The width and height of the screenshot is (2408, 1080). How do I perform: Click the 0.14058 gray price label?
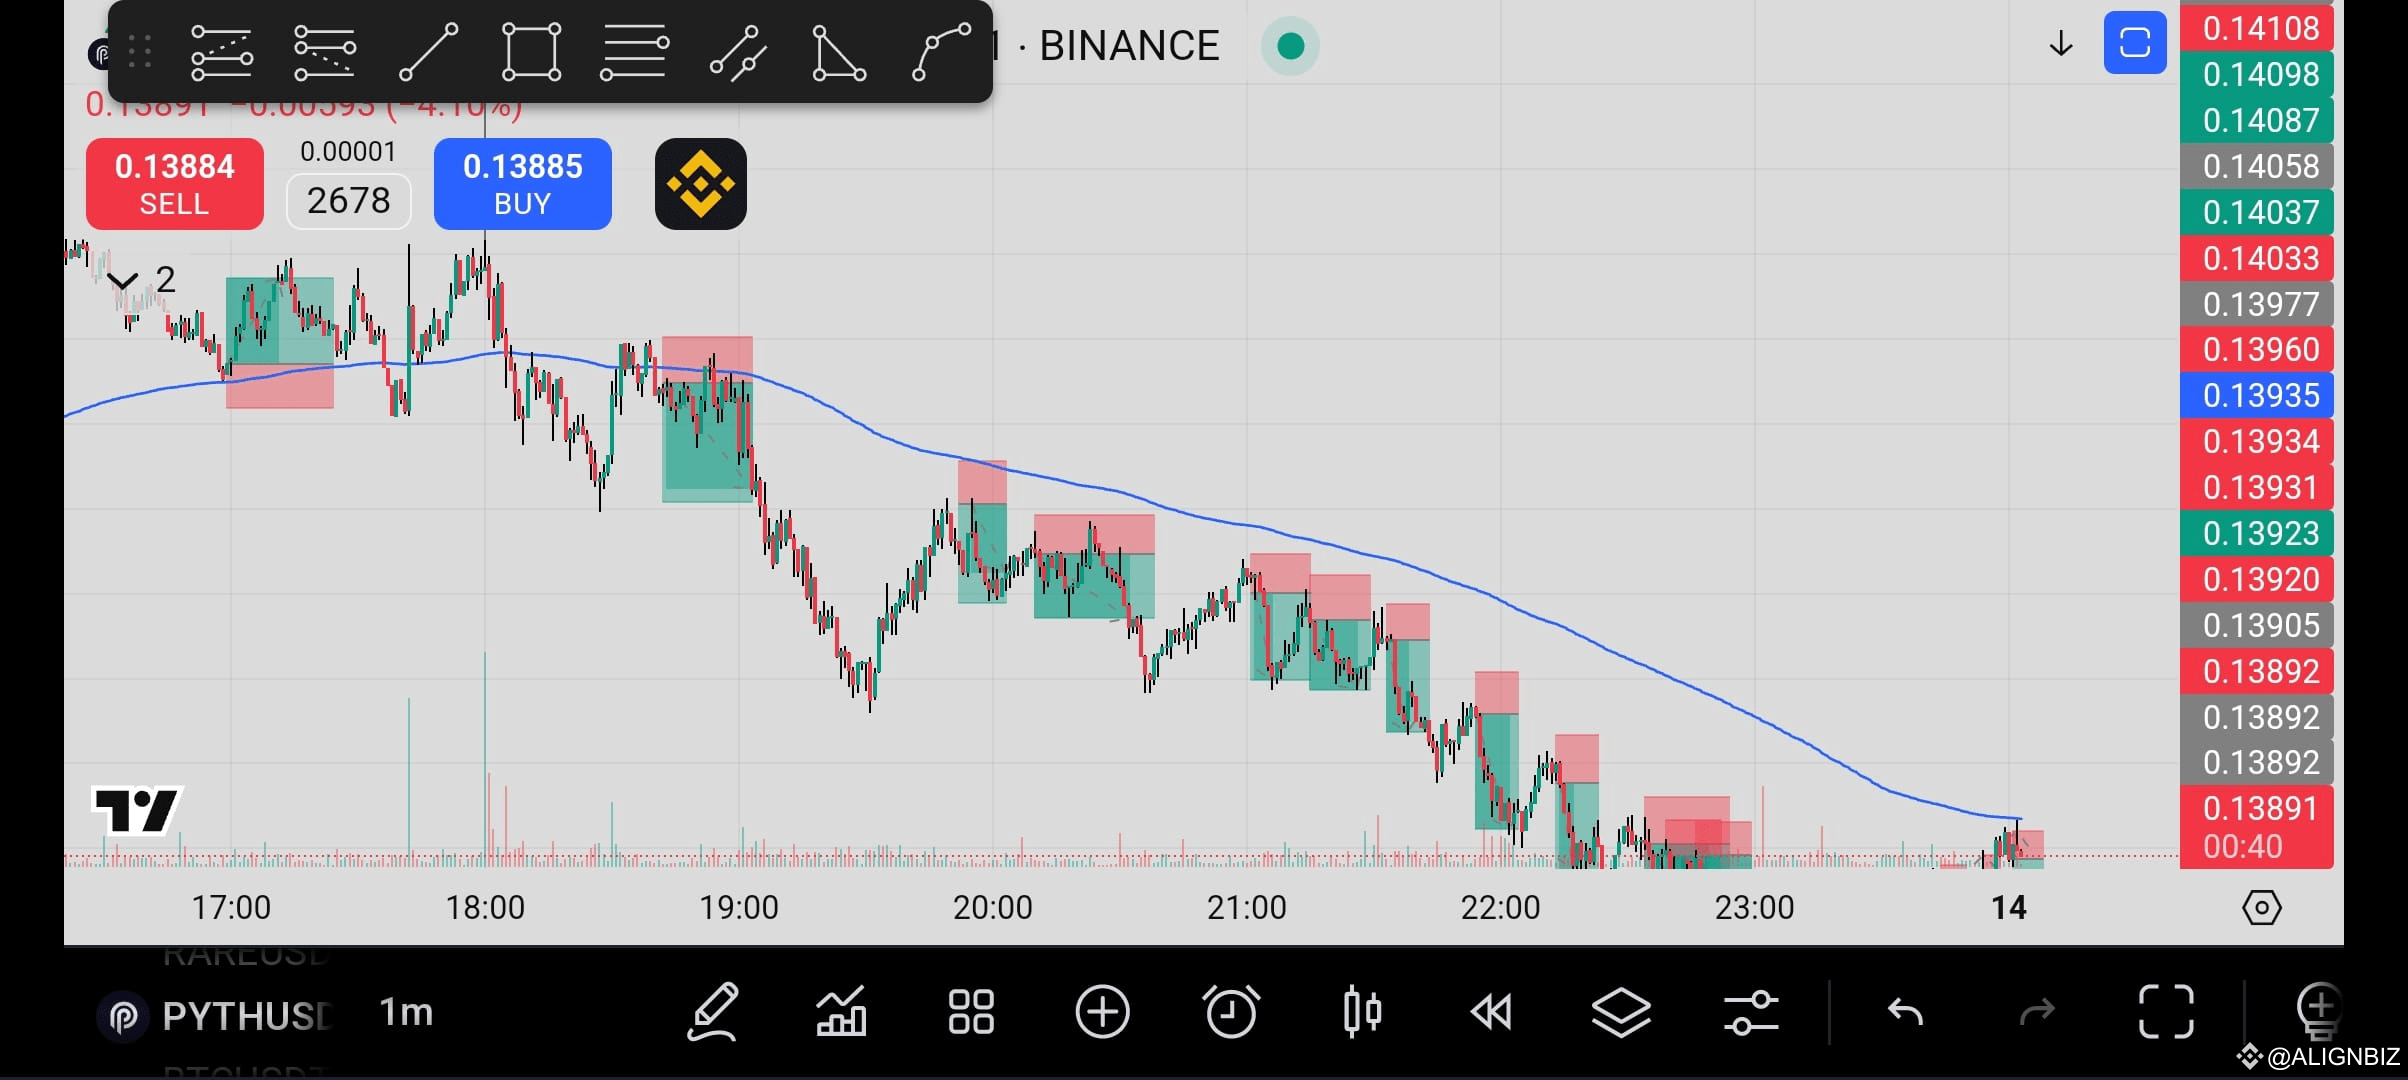click(x=2257, y=166)
